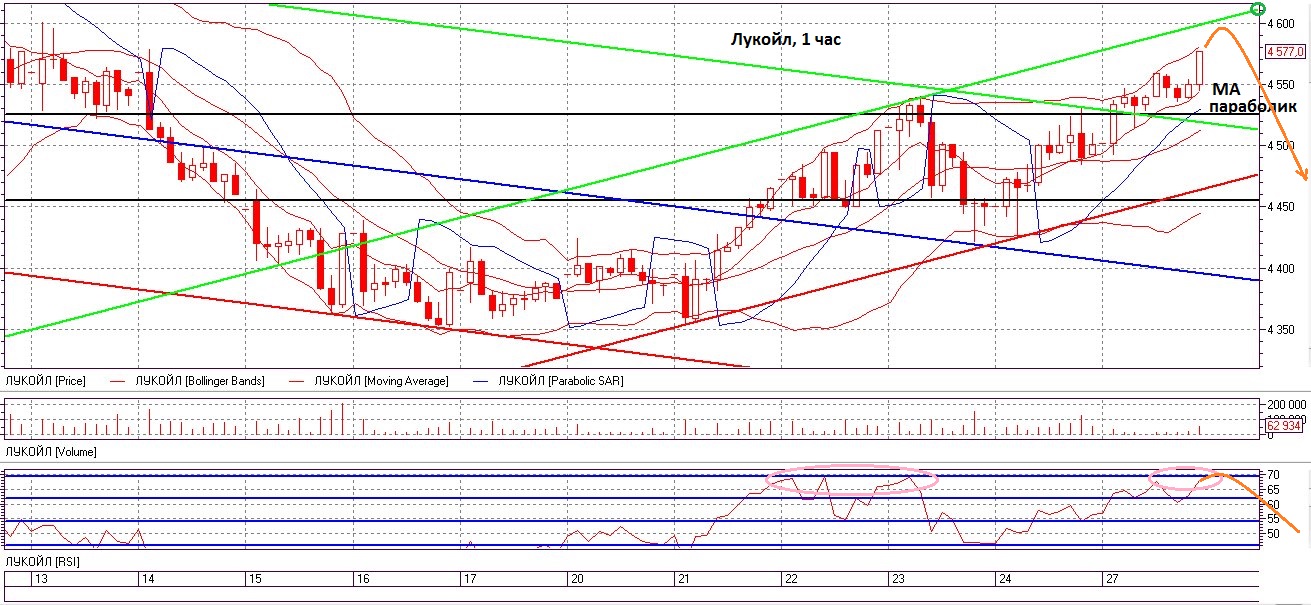
Task: Click the 4 550 price axis label
Action: pos(1283,84)
